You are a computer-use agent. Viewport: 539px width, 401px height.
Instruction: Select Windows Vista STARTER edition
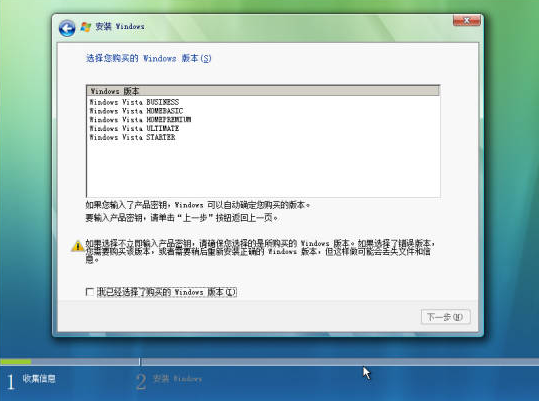click(x=132, y=137)
